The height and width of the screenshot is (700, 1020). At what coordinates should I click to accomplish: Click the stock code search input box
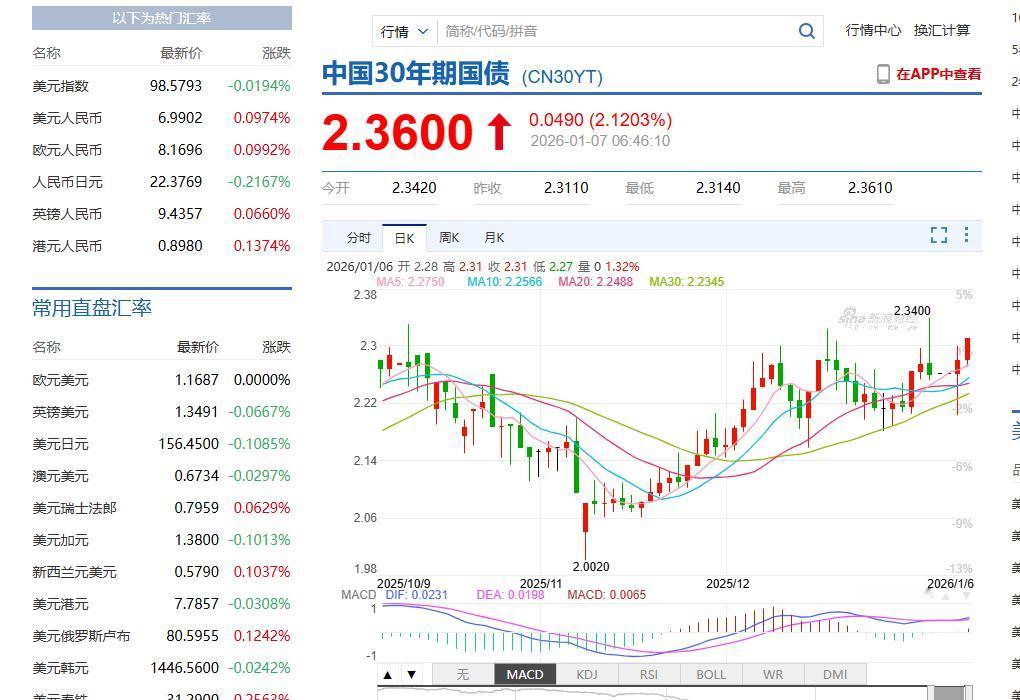[x=600, y=31]
